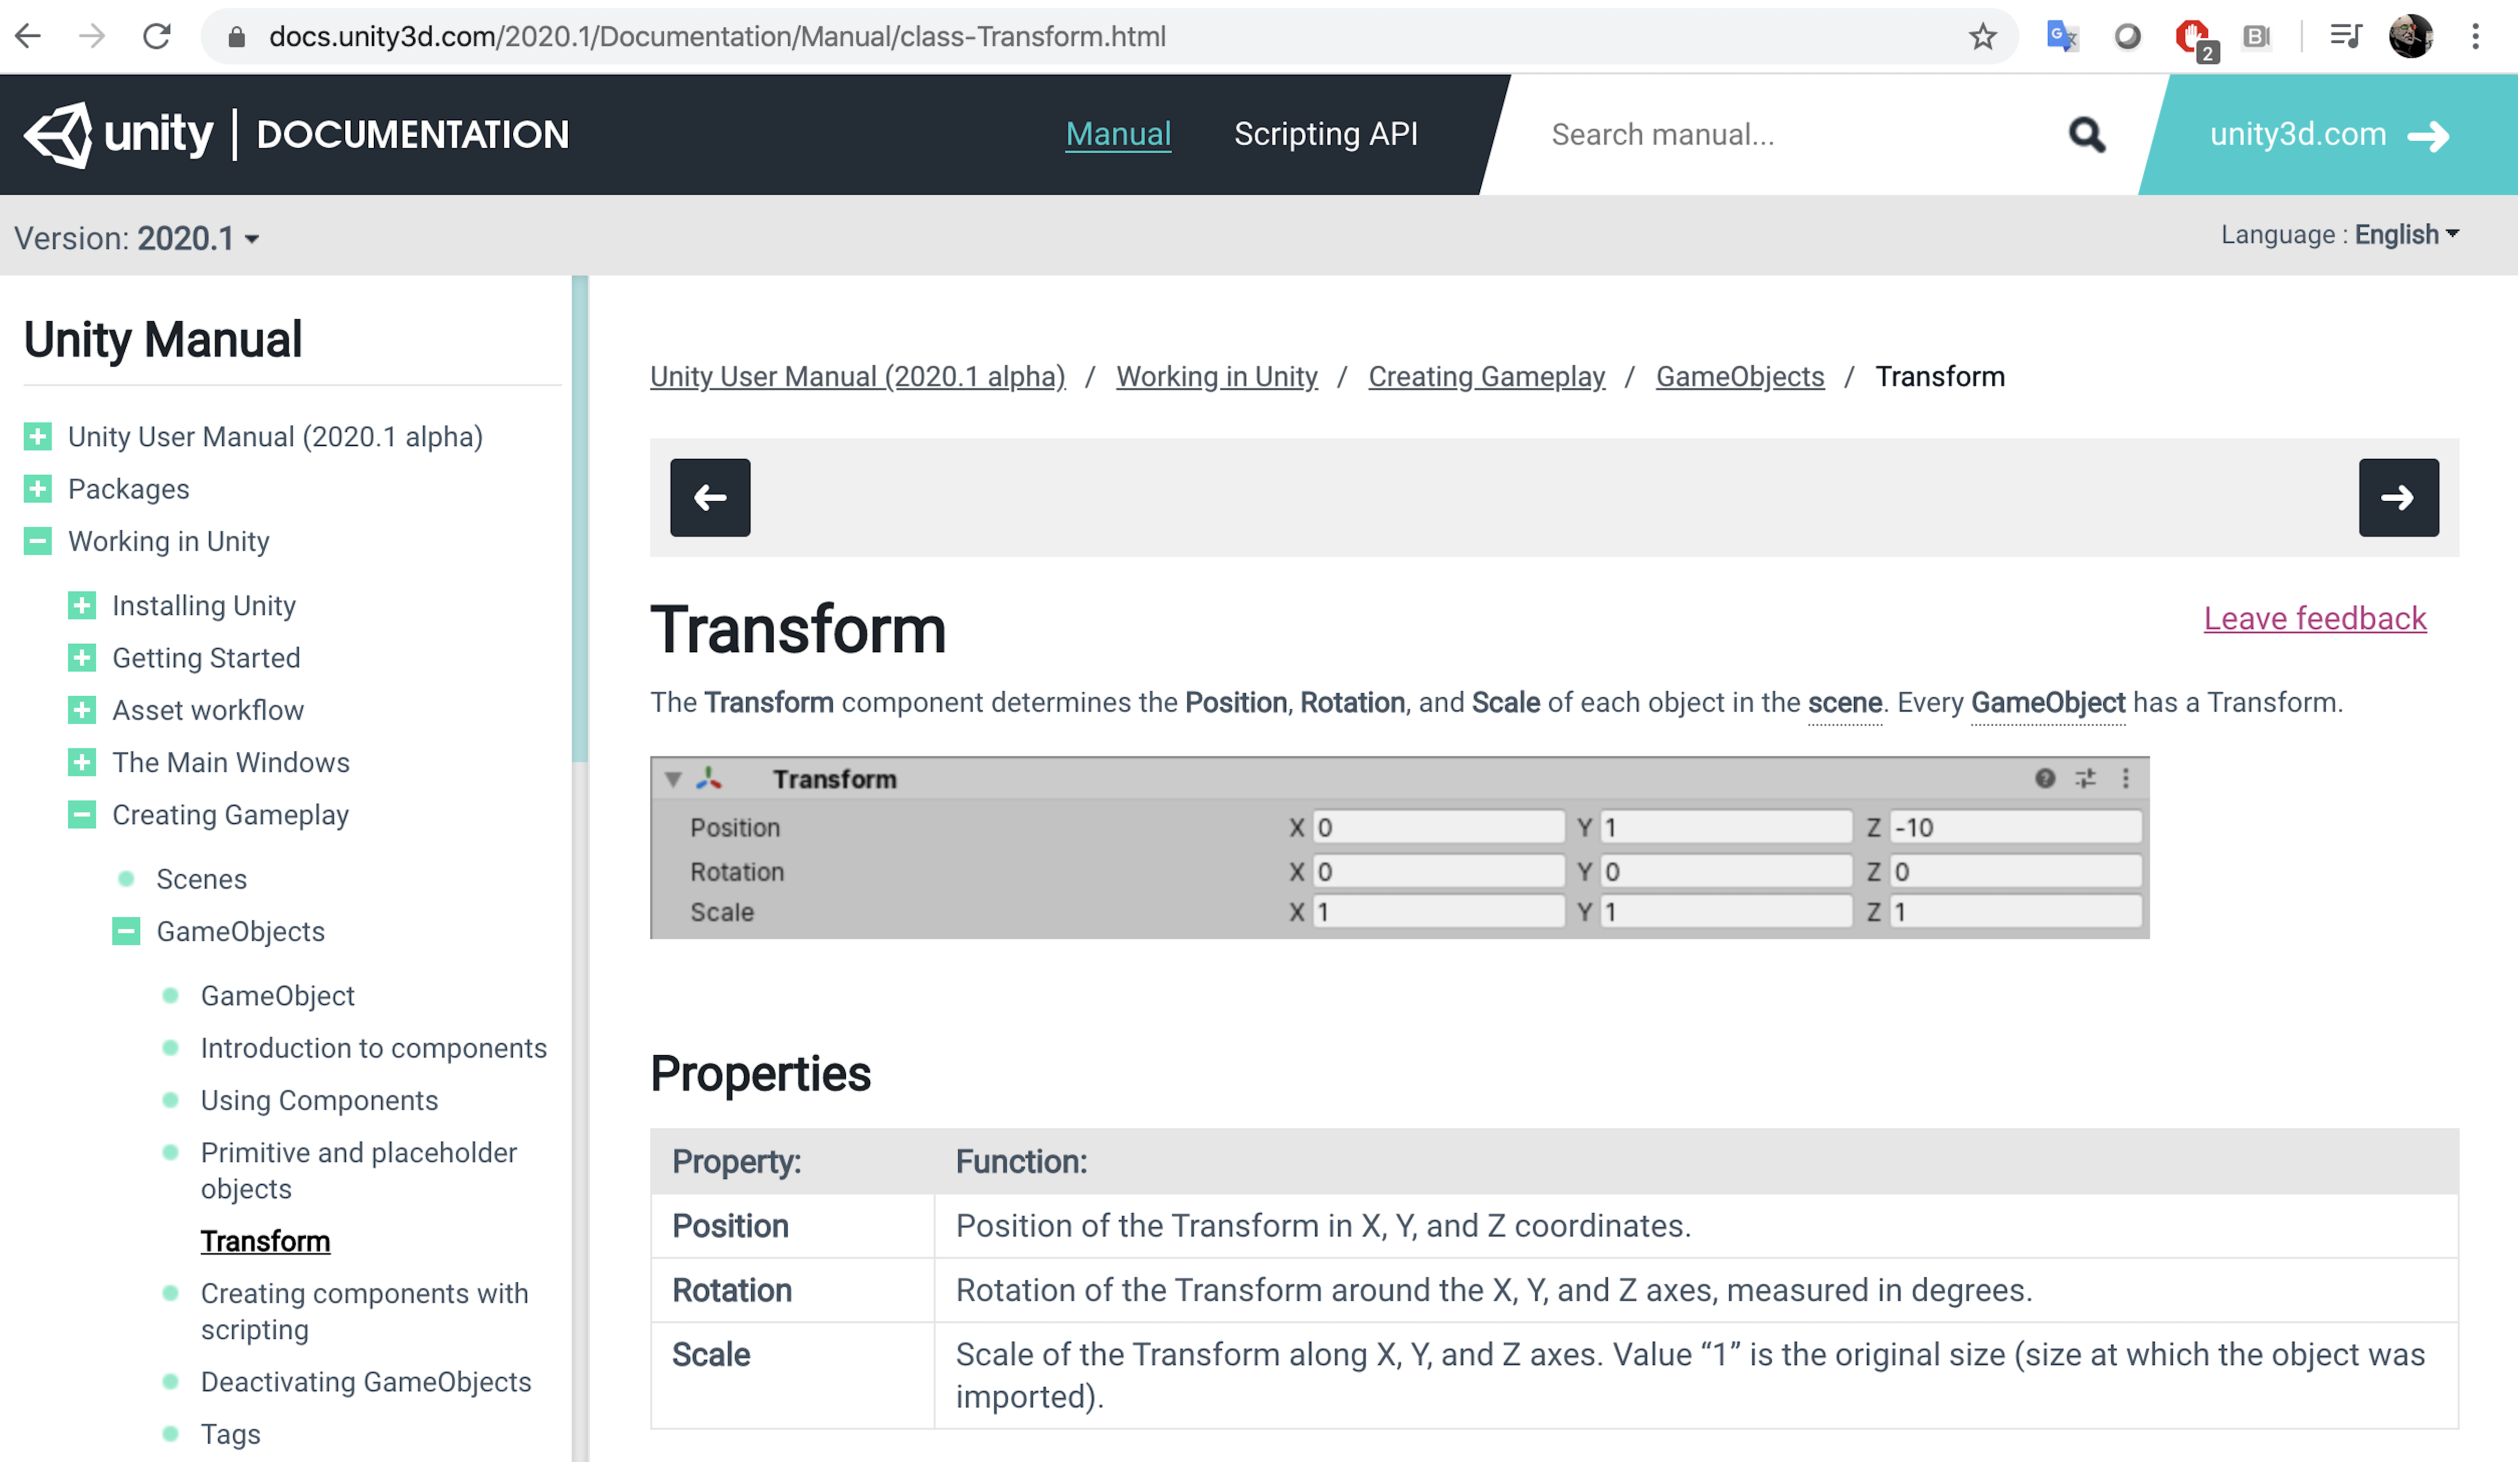The width and height of the screenshot is (2518, 1462).
Task: Click the search magnifier icon
Action: click(x=2086, y=134)
